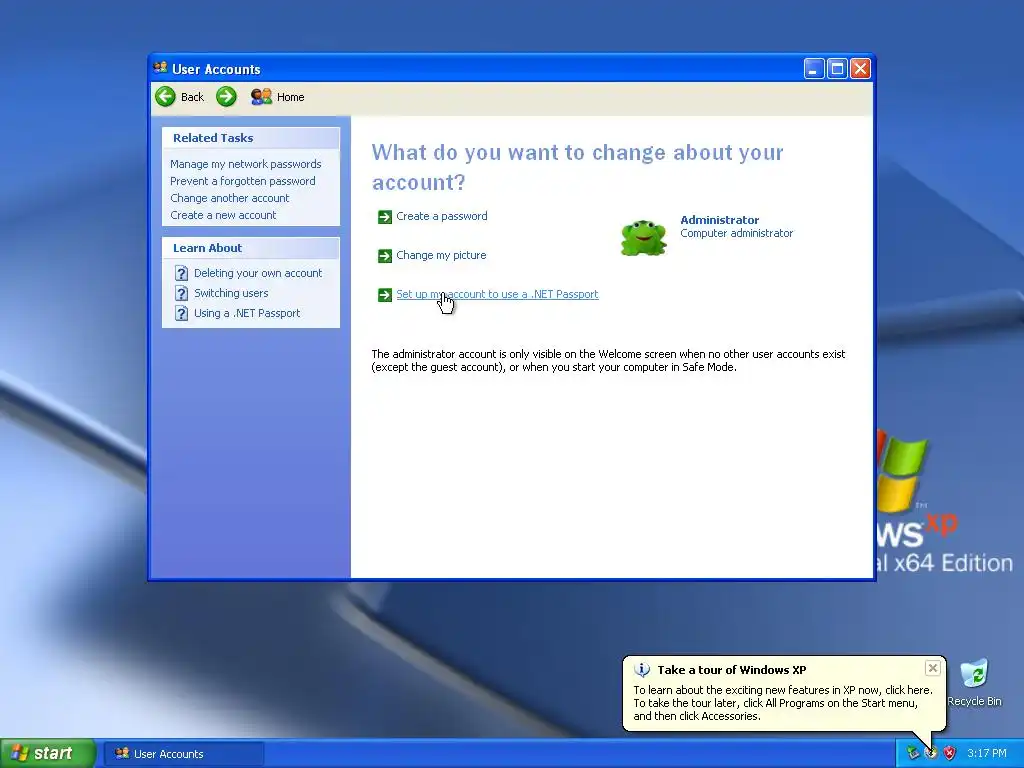Image resolution: width=1024 pixels, height=768 pixels.
Task: Click the 3:17 PM clock
Action: 987,753
